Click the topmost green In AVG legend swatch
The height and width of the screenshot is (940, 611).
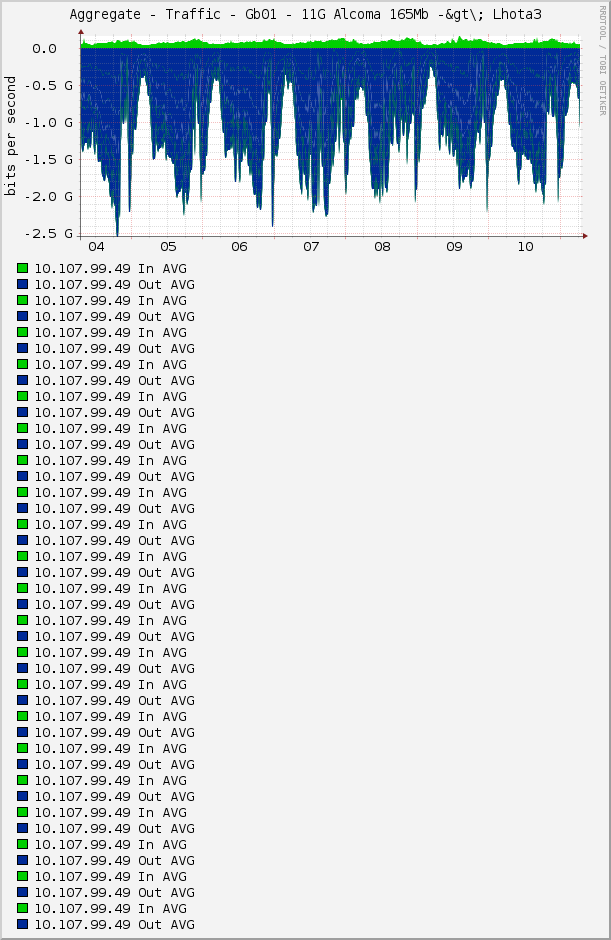[23, 268]
